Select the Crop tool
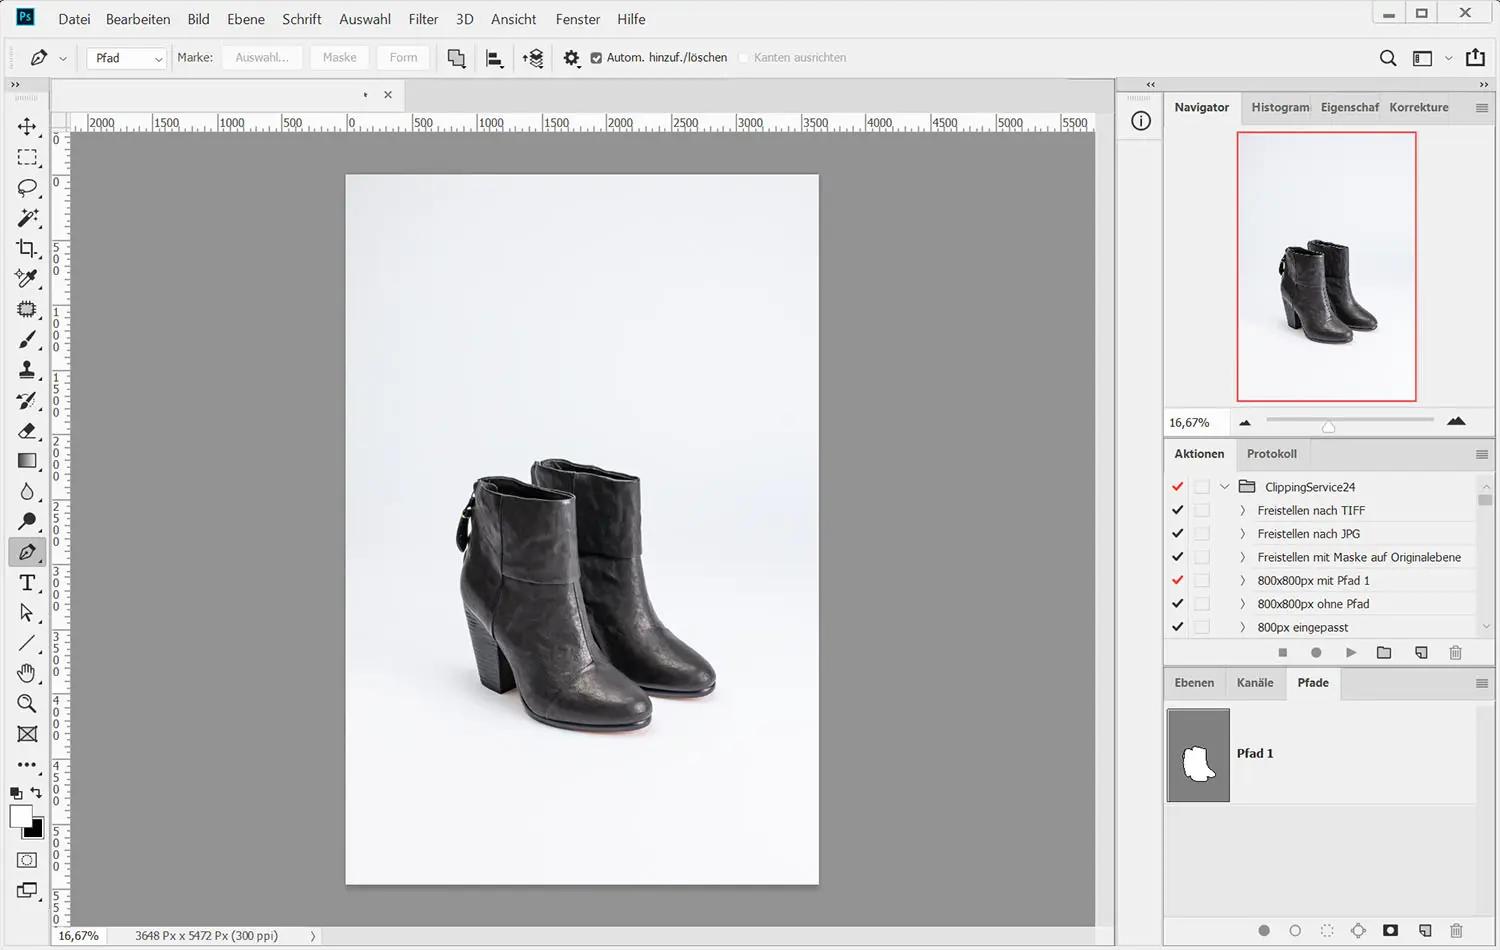 pos(27,248)
